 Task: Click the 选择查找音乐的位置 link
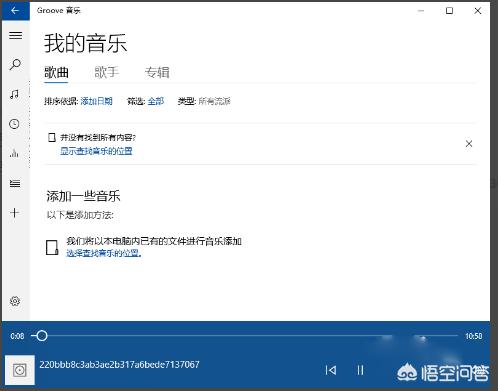104,253
